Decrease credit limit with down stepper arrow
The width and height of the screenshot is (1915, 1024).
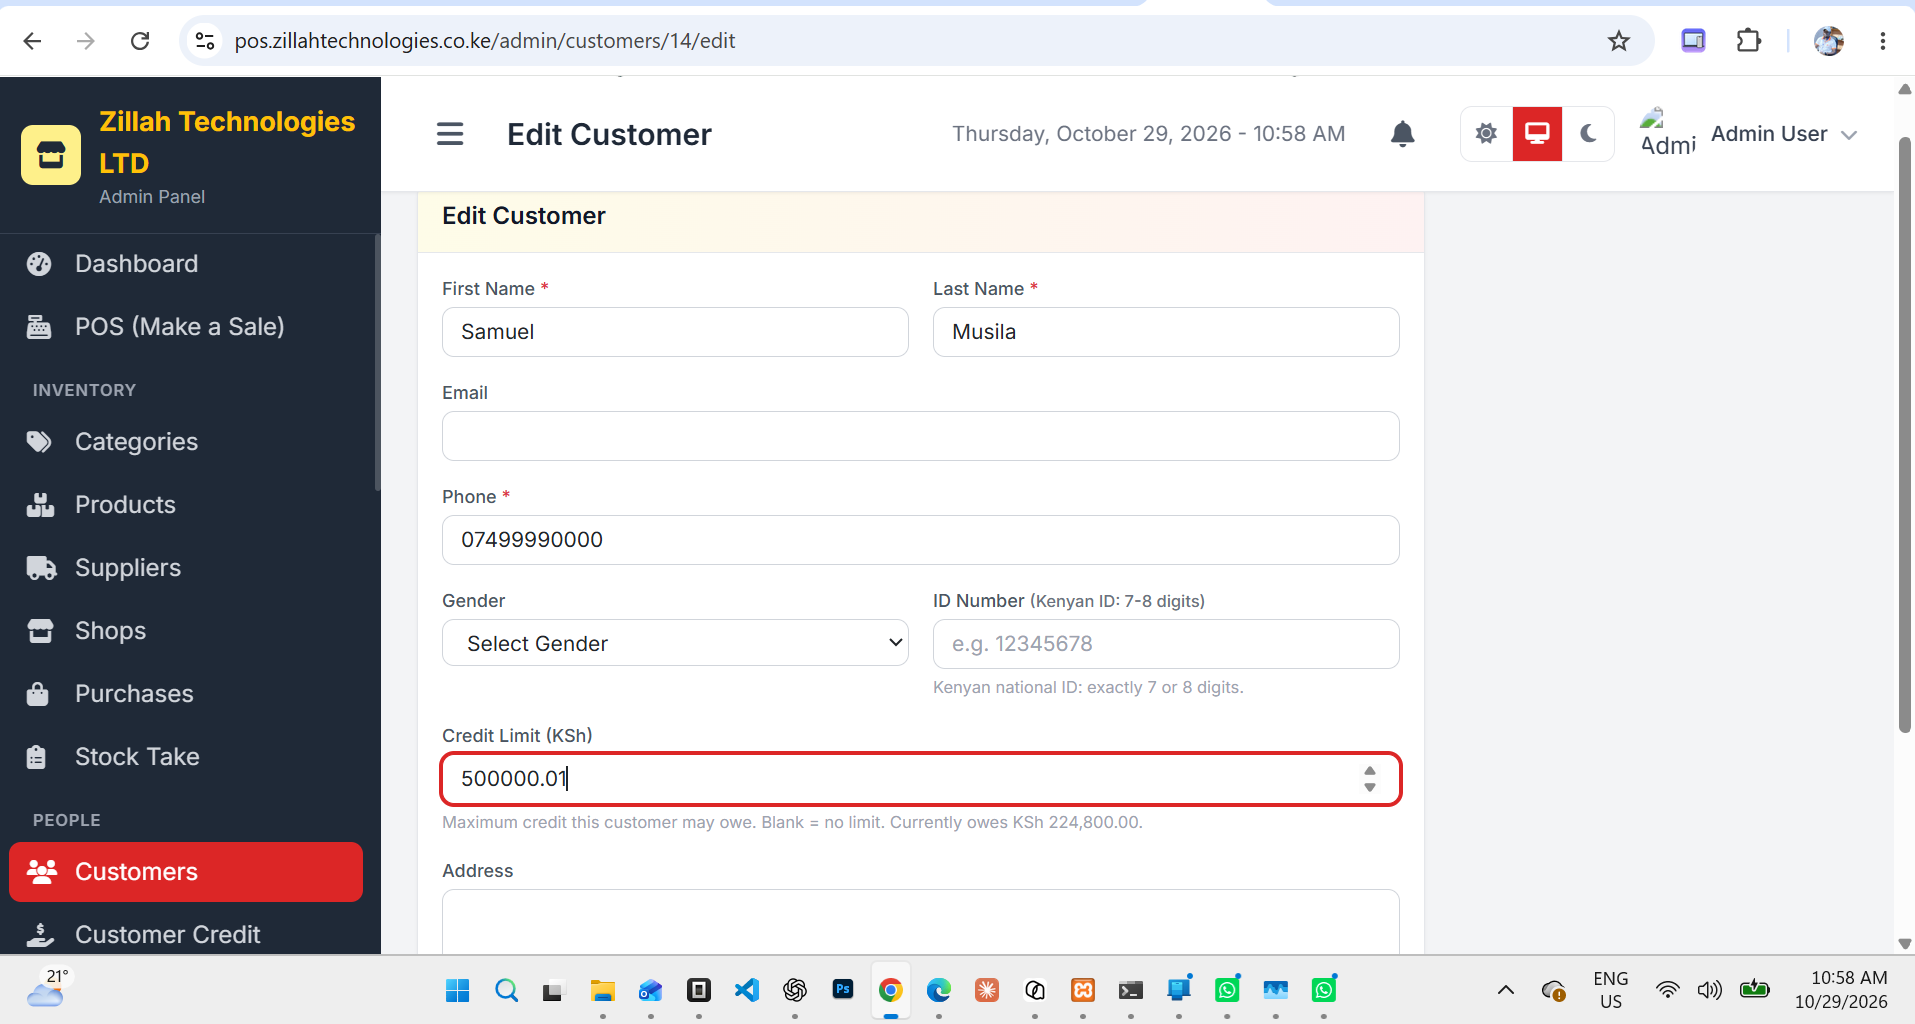click(x=1370, y=787)
